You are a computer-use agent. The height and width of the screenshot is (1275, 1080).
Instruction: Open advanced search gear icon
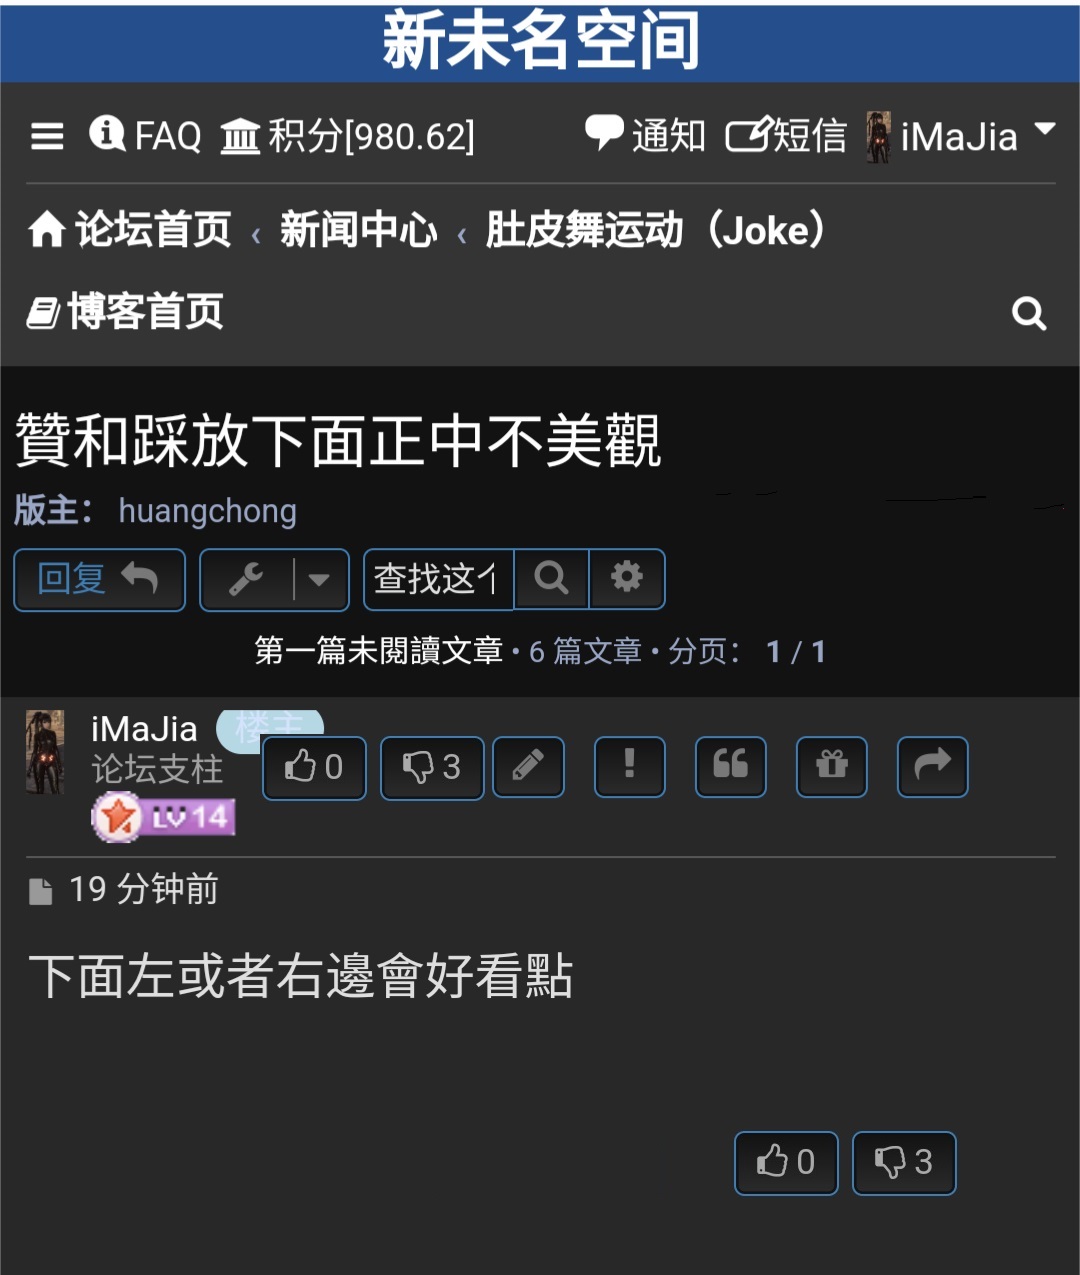tap(627, 579)
